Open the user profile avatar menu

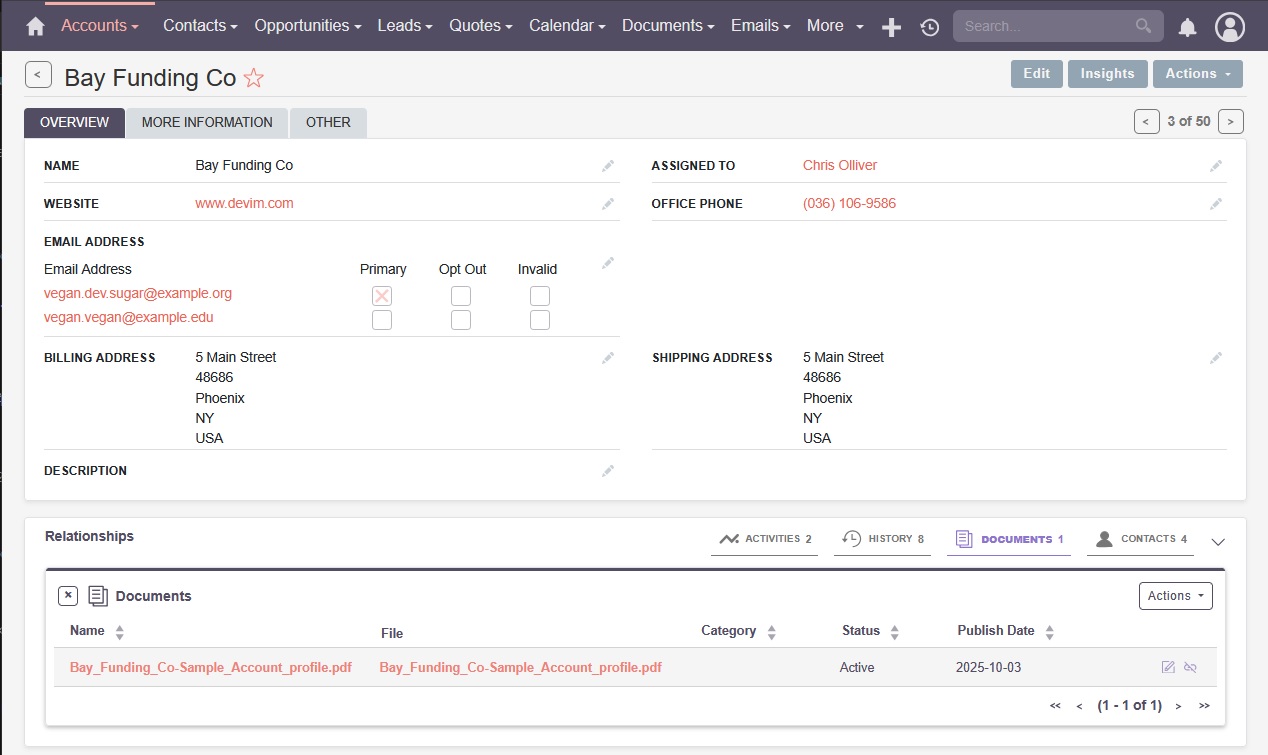coord(1229,27)
